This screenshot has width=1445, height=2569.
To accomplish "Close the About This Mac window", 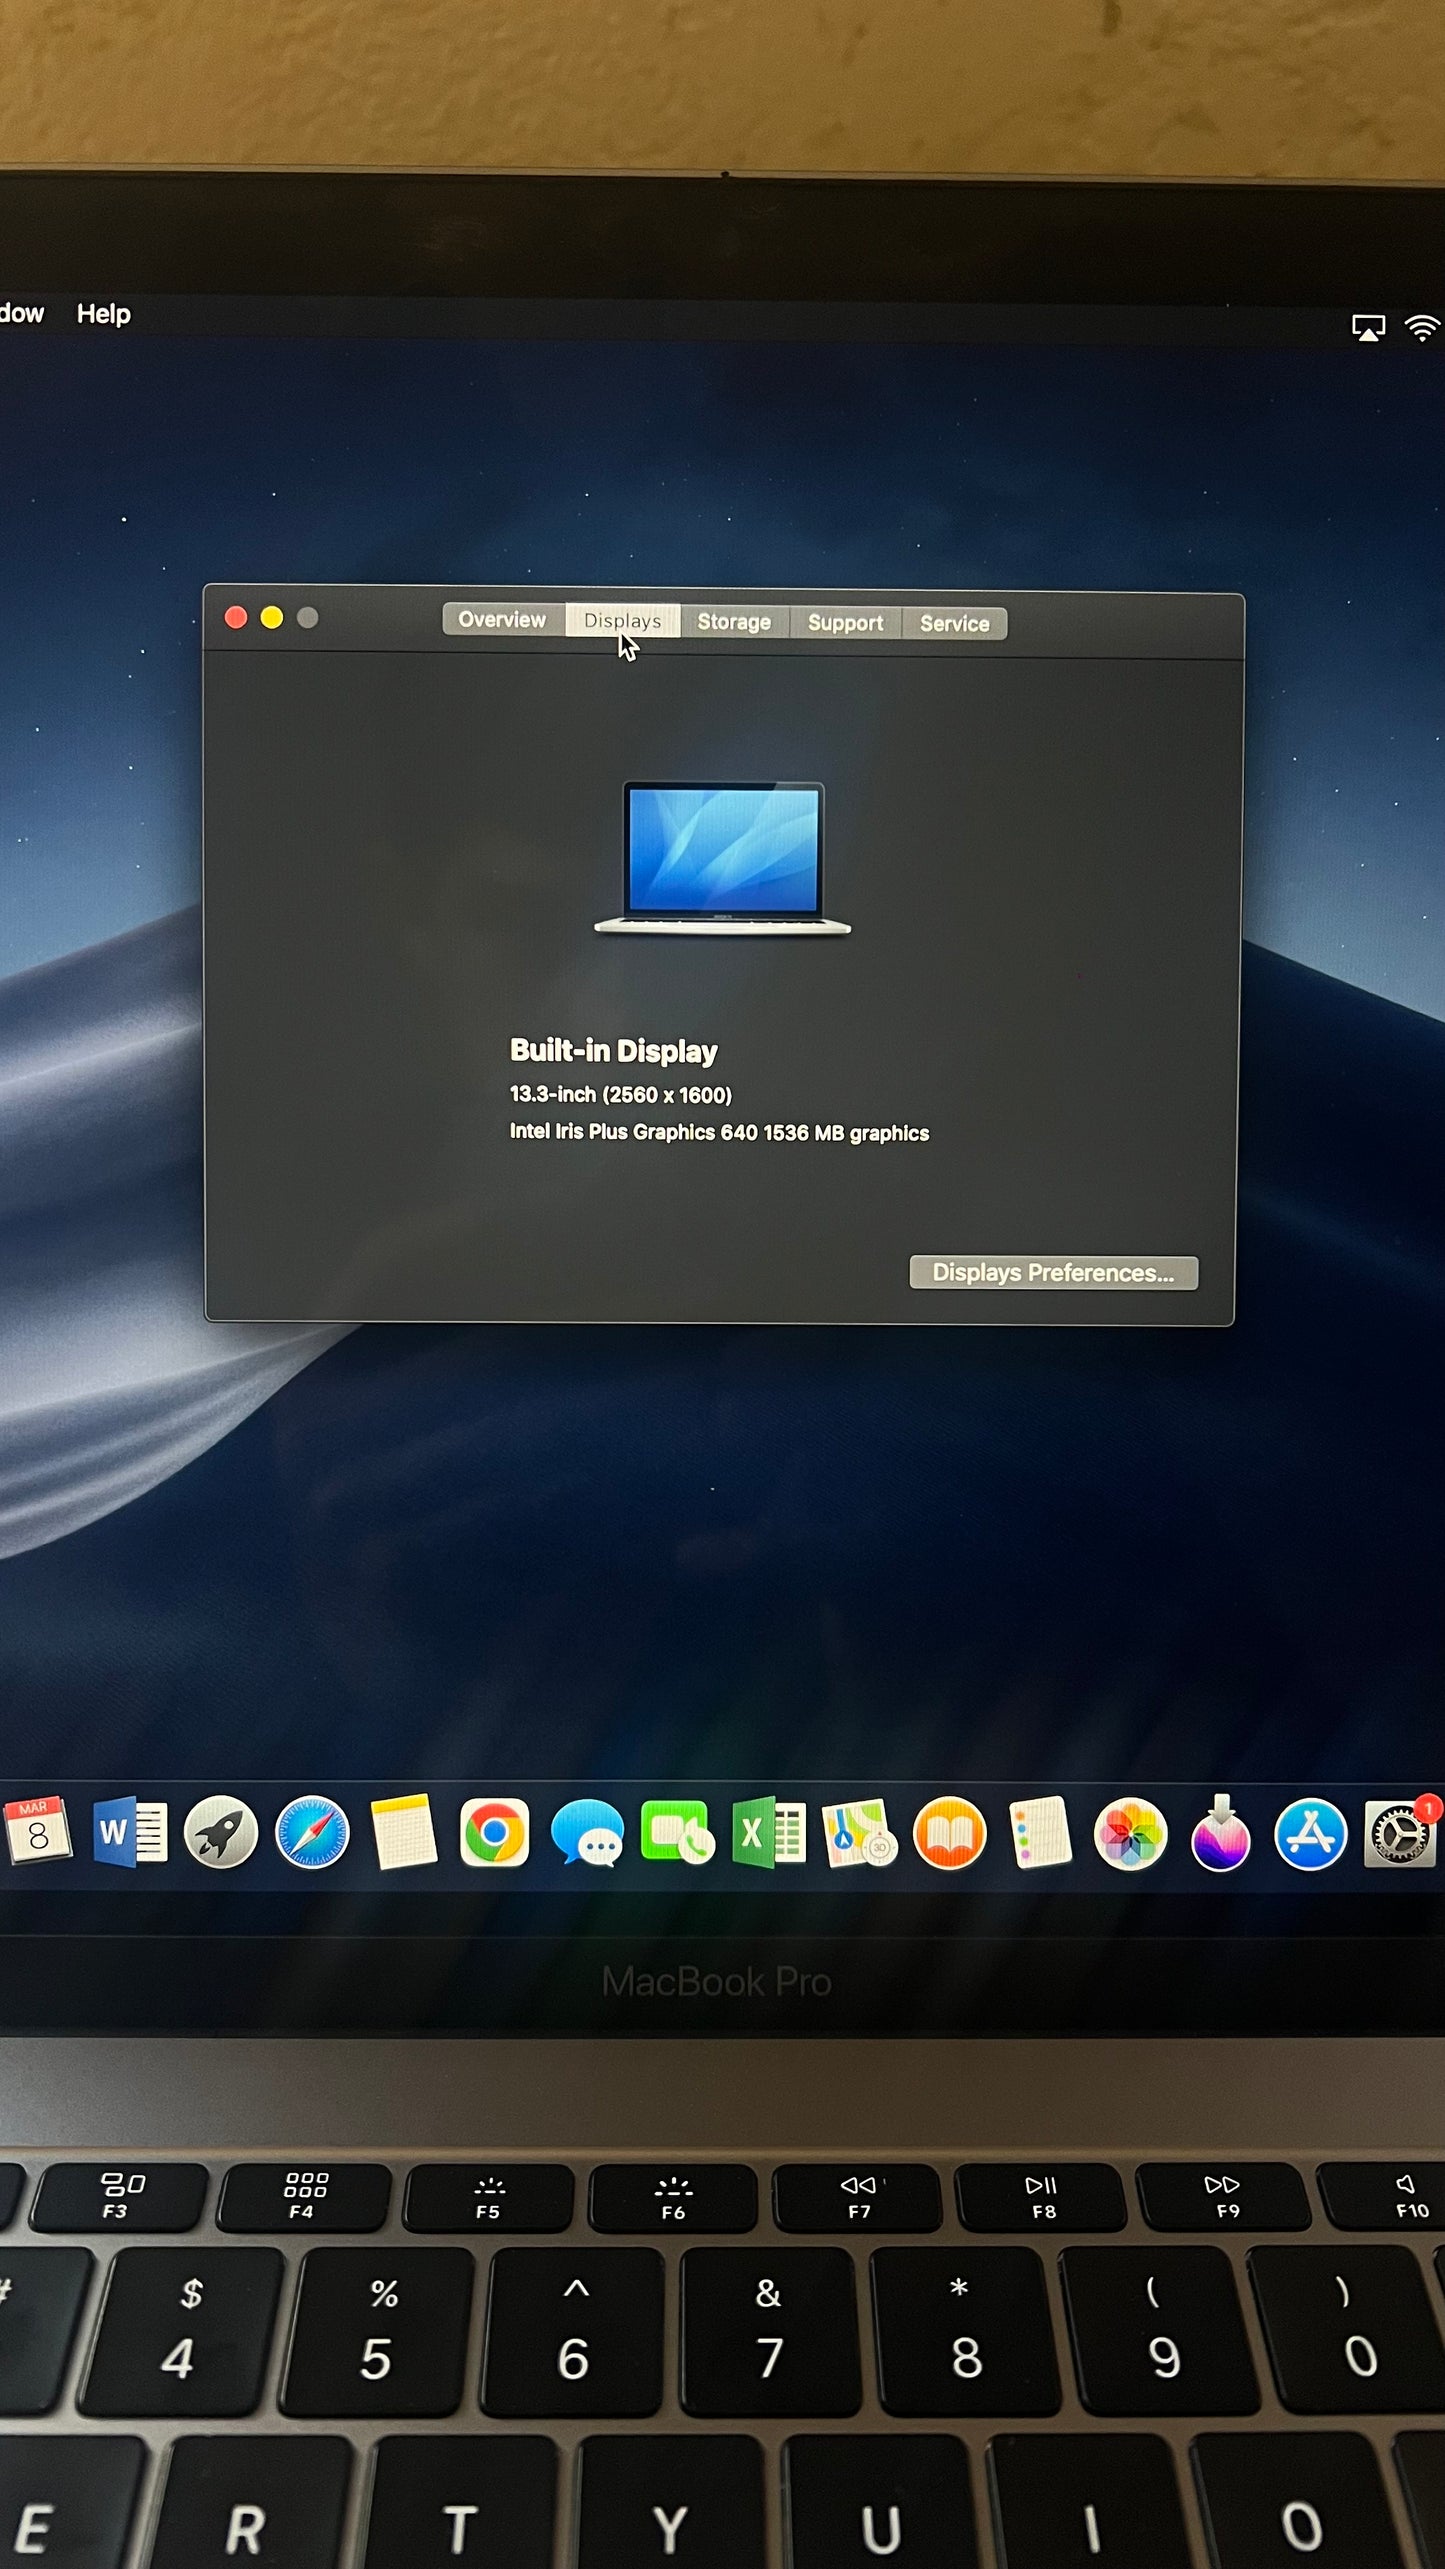I will click(x=236, y=617).
